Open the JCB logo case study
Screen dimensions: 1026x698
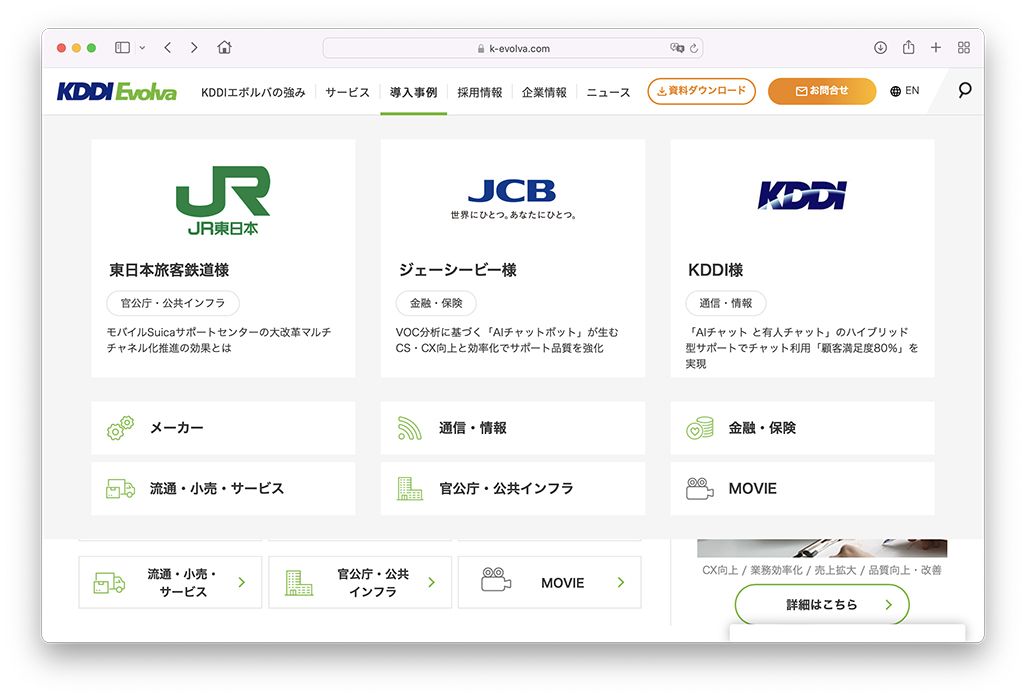tap(512, 198)
